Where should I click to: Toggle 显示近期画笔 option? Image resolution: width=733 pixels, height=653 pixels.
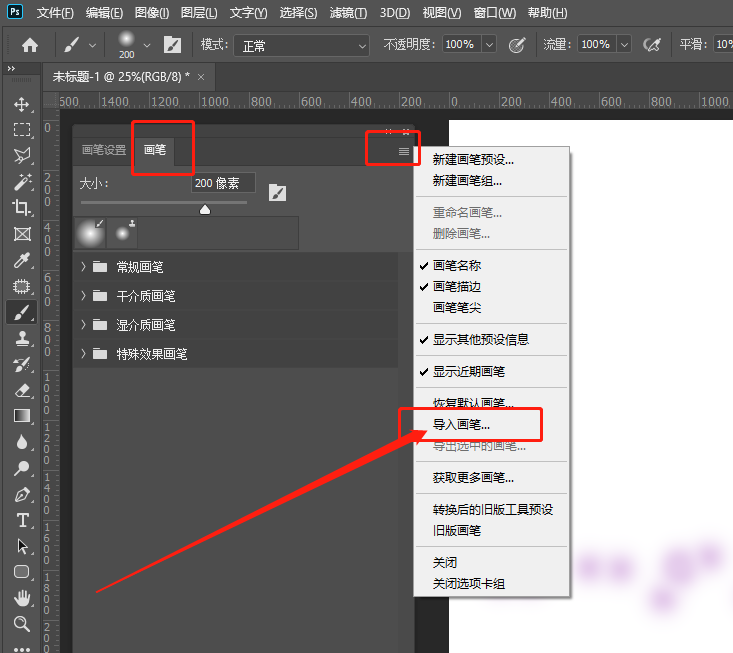click(468, 372)
